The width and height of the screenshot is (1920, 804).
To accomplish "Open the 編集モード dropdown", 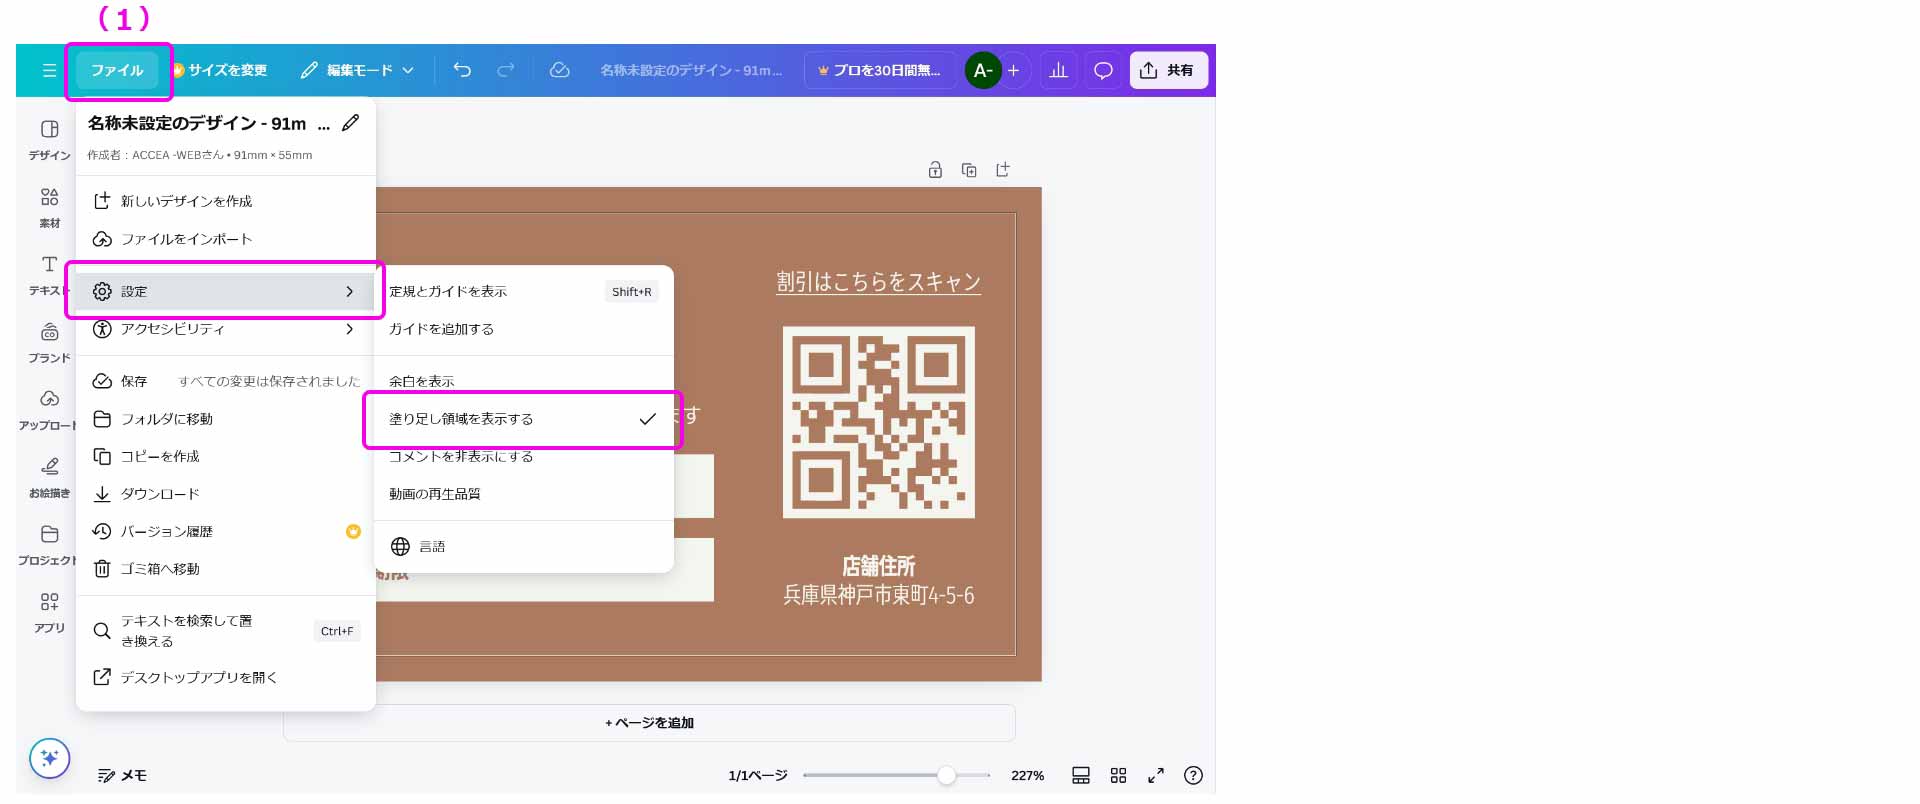I will coord(357,70).
